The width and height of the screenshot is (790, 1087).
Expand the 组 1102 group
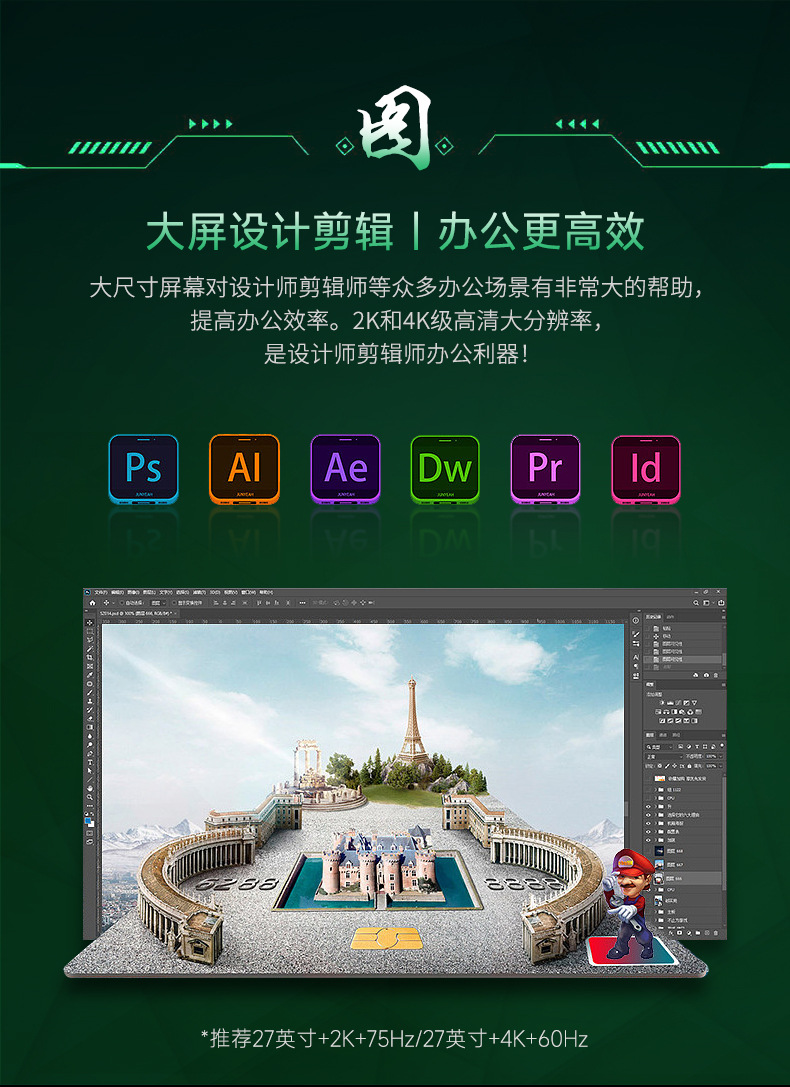pos(656,790)
